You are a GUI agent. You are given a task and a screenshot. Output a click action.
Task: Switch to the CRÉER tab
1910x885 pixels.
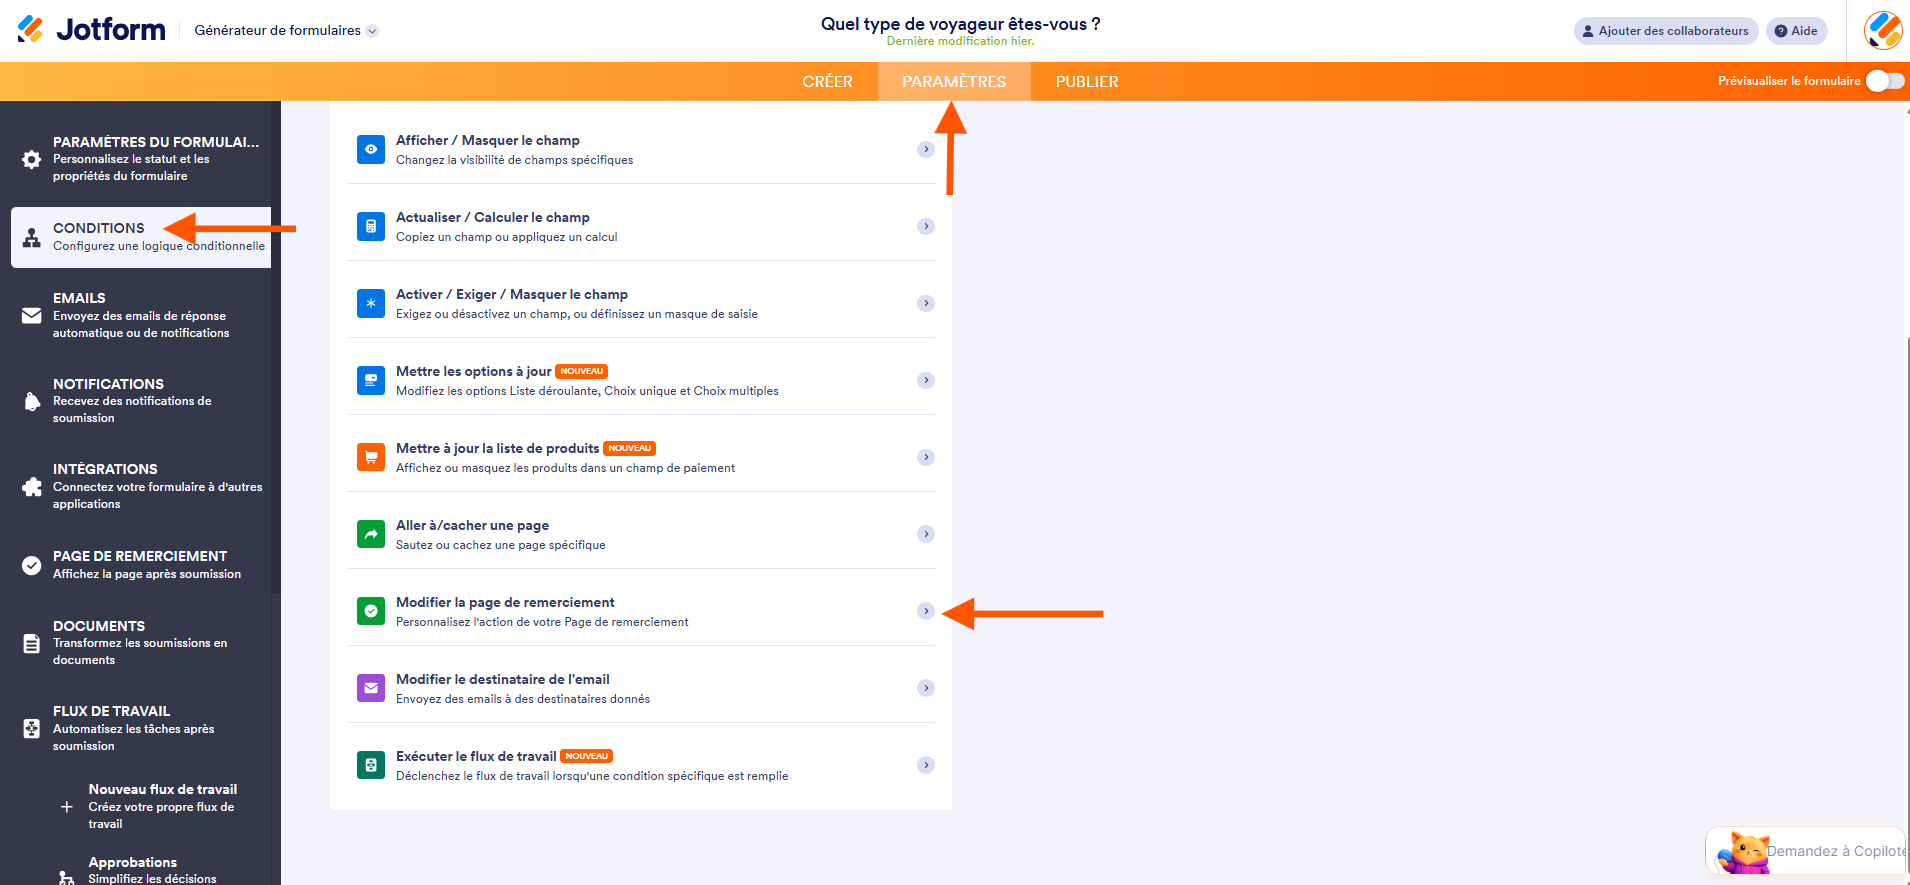[x=827, y=82]
